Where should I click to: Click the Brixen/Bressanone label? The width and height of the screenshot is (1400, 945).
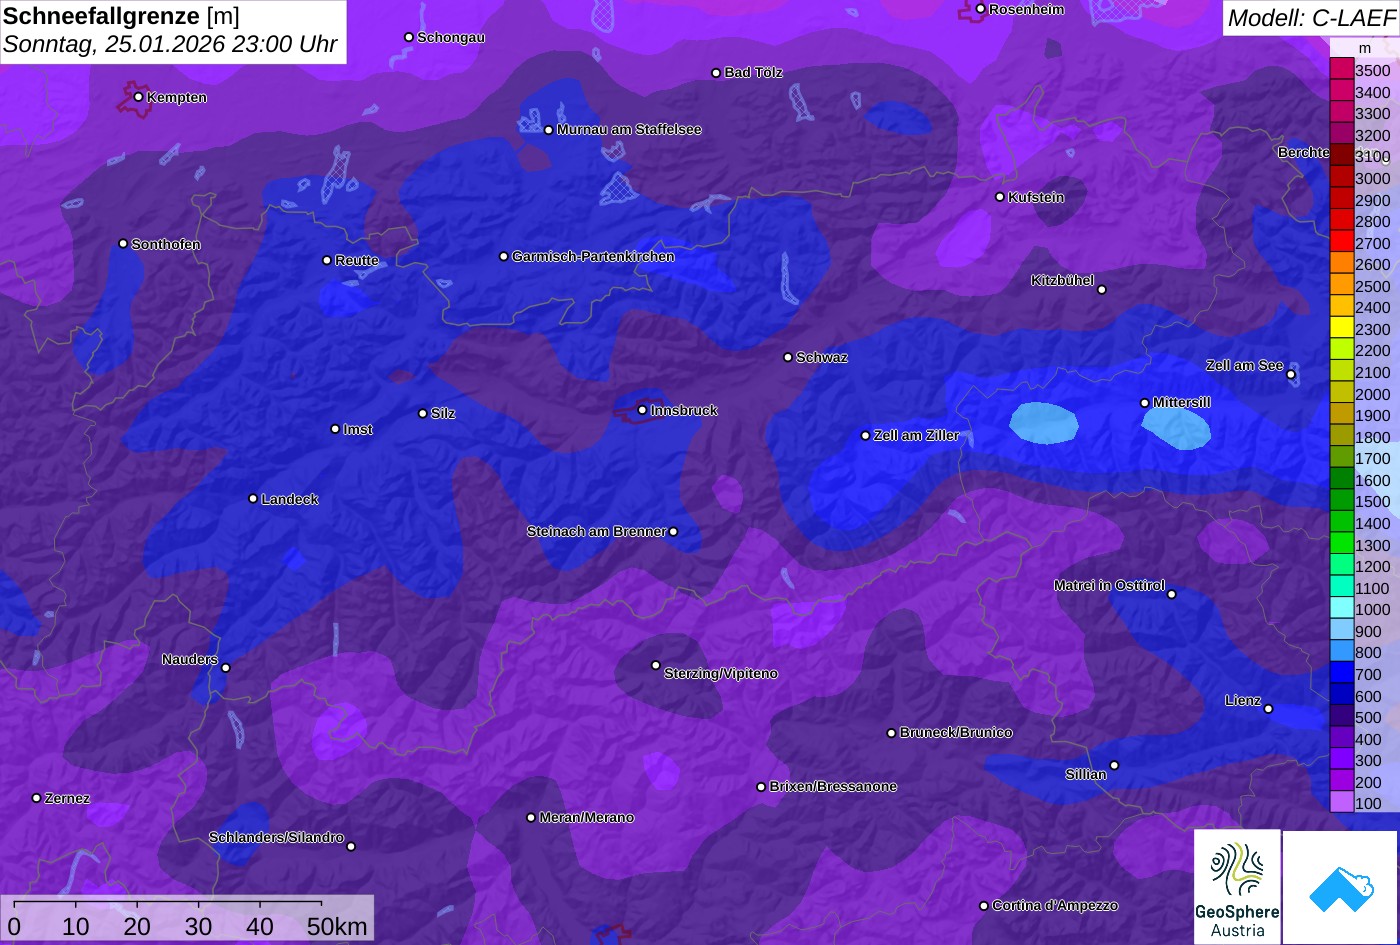tap(833, 787)
